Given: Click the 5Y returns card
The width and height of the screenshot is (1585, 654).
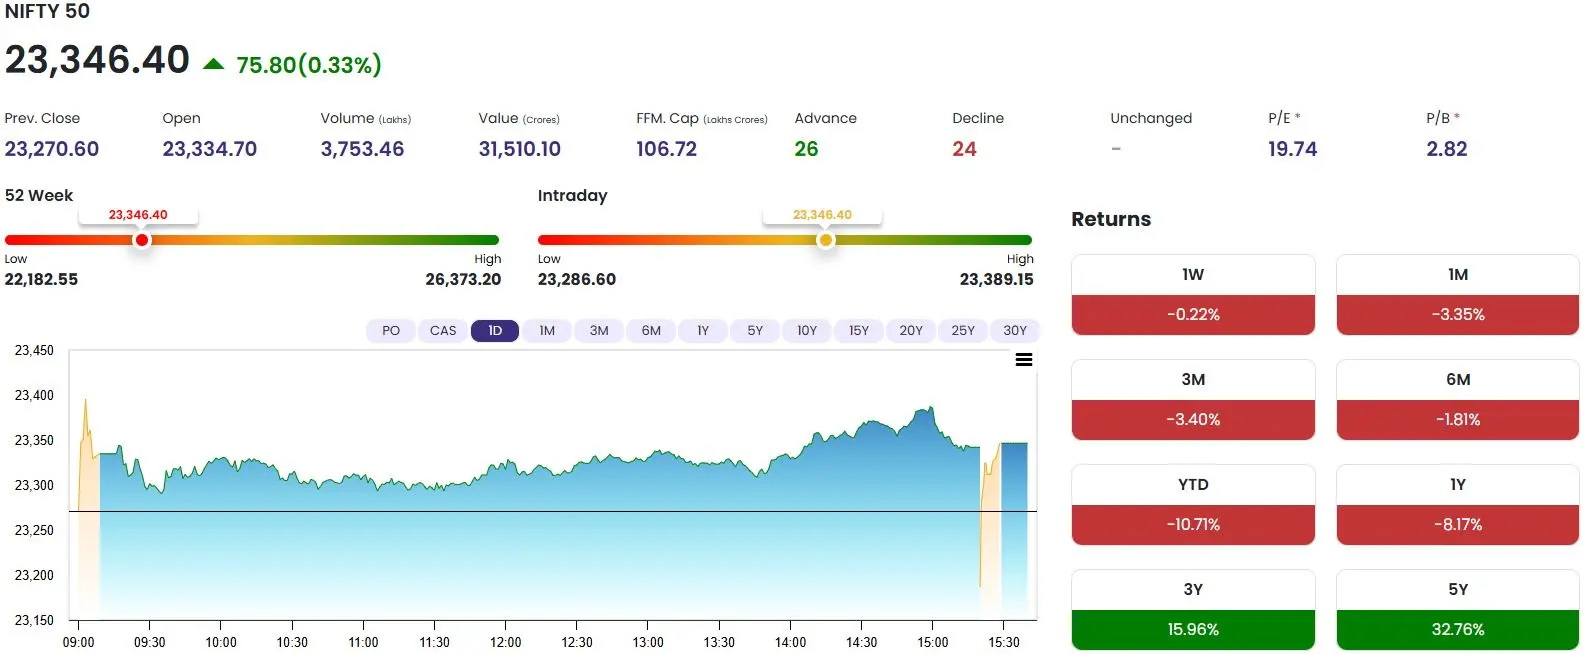Looking at the screenshot, I should [x=1458, y=610].
